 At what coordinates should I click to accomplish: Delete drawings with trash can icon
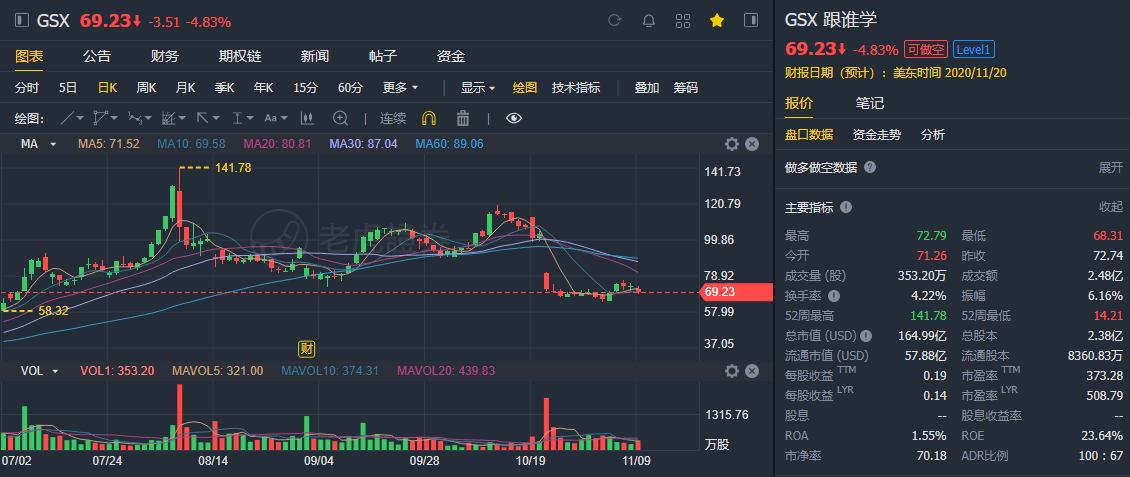[462, 118]
